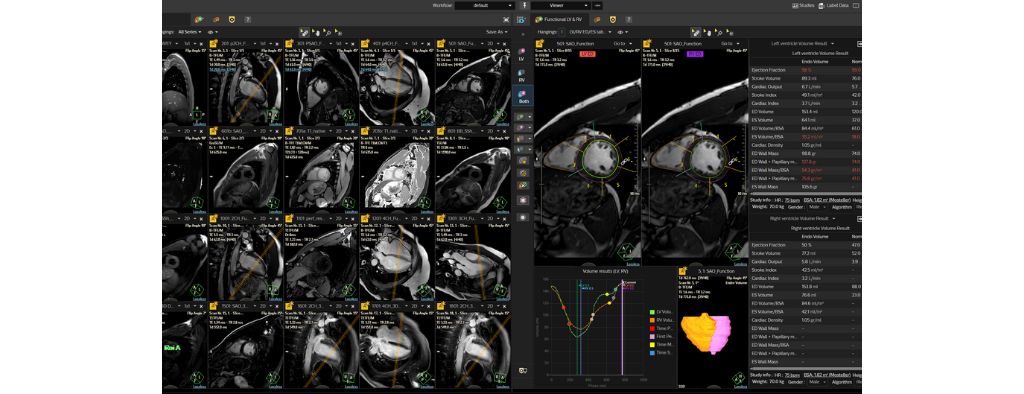Screen dimensions: 1024x394
Task: Click the maximize viewer icon in left panel
Action: [x=506, y=20]
